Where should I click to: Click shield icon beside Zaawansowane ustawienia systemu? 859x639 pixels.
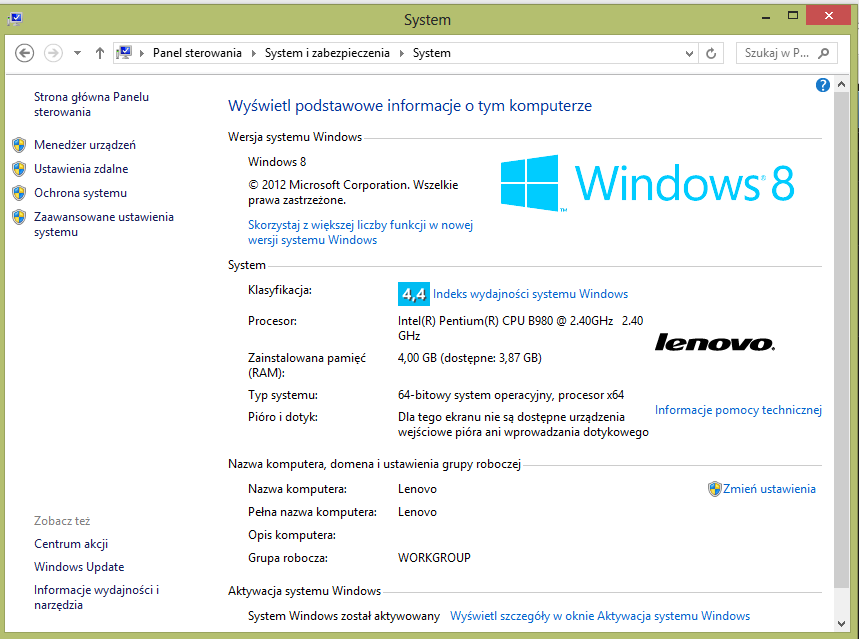(x=19, y=217)
